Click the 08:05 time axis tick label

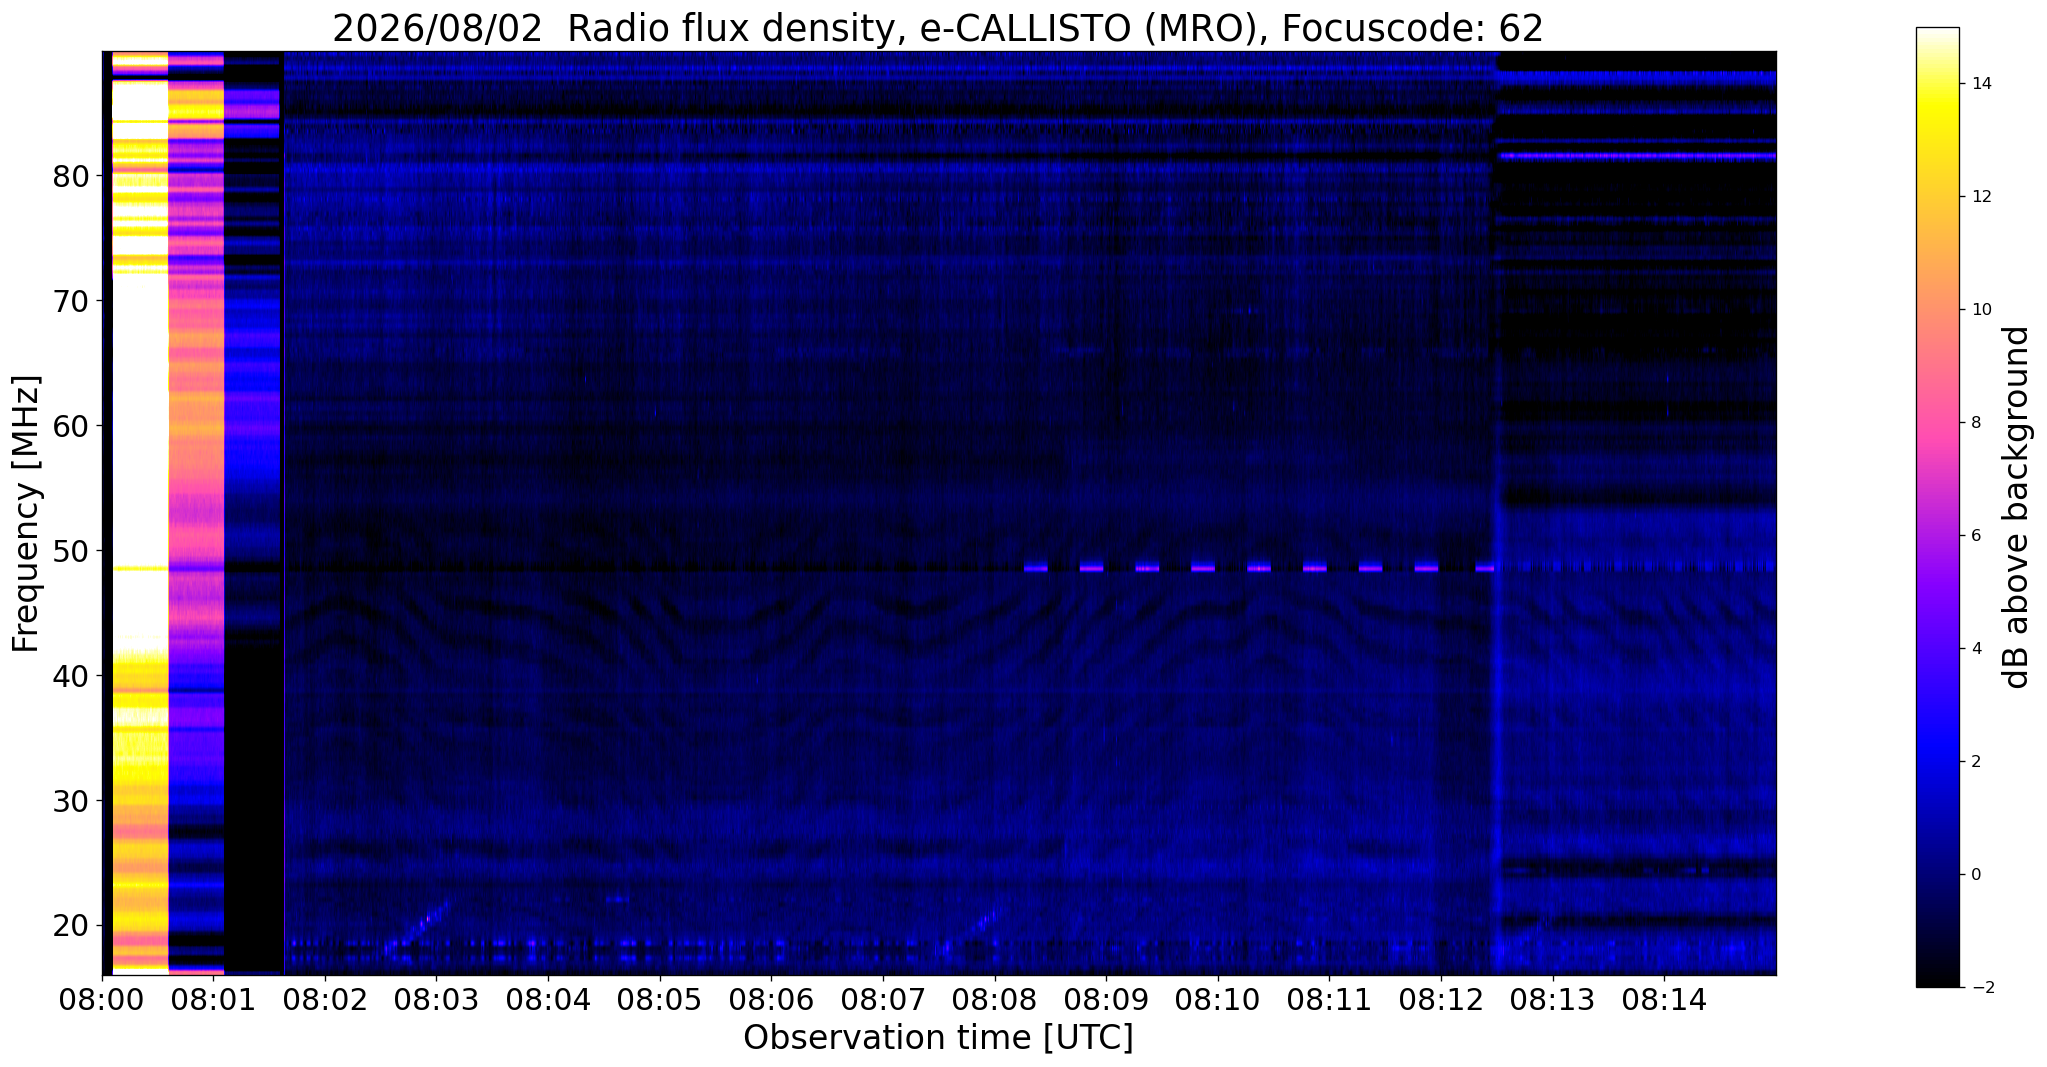click(659, 999)
